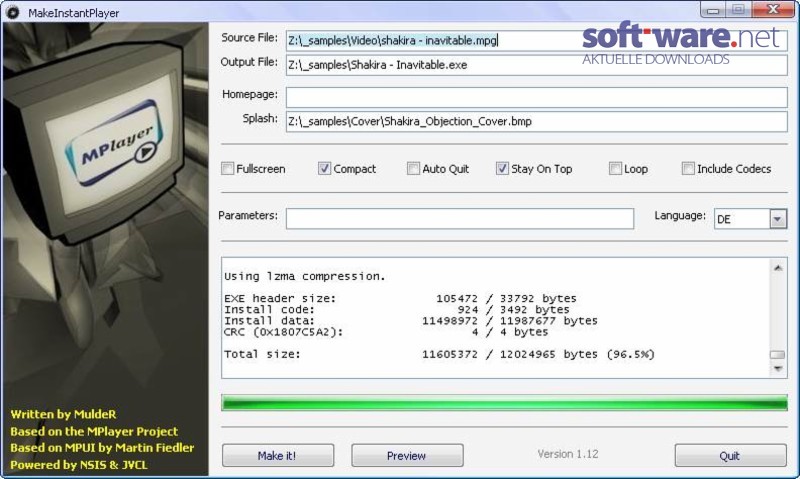Click the 'EXE header size:' log line

click(400, 298)
